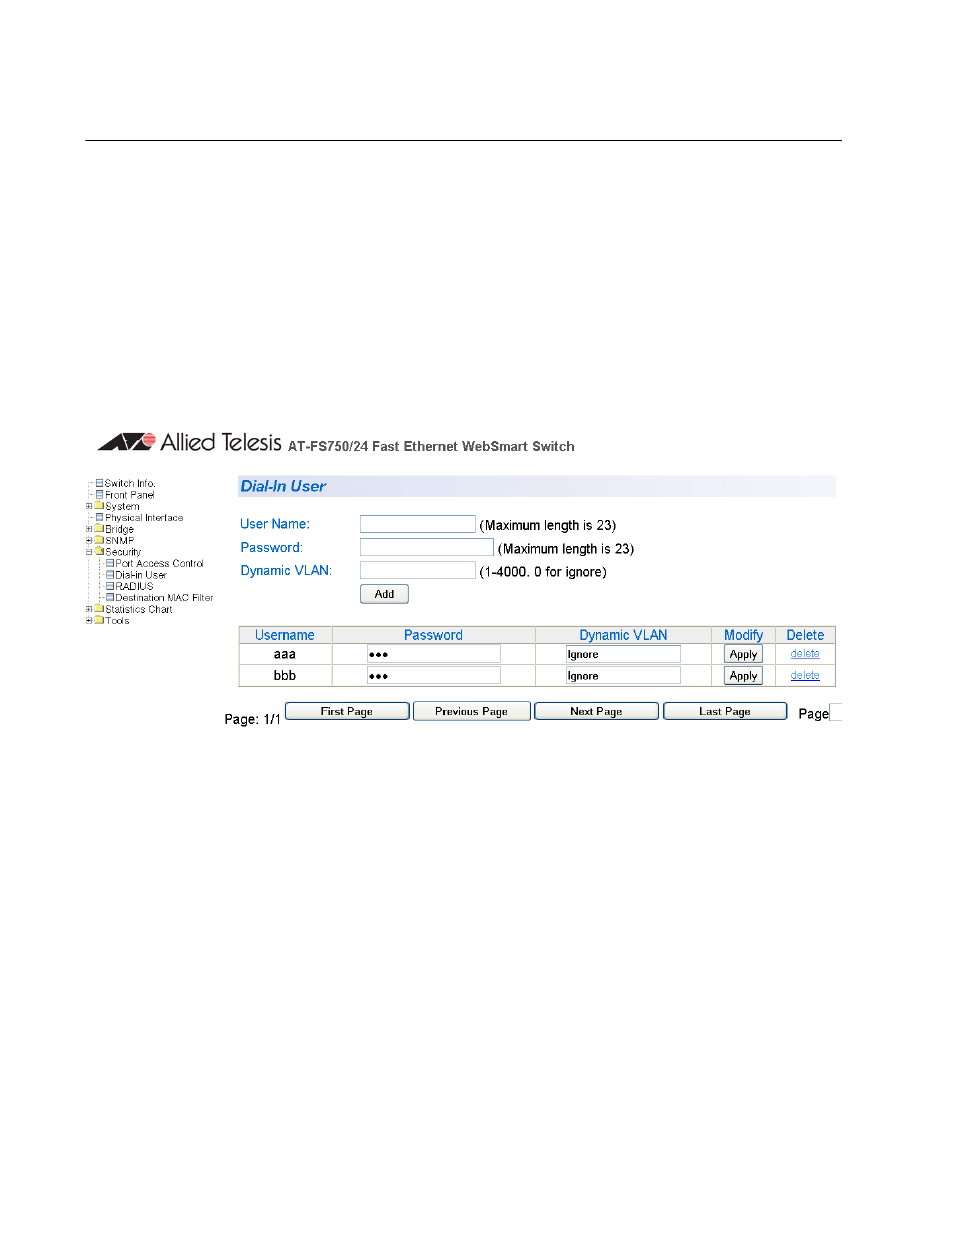This screenshot has width=954, height=1235.
Task: Click the RADIUS page icon
Action: pyautogui.click(x=110, y=587)
